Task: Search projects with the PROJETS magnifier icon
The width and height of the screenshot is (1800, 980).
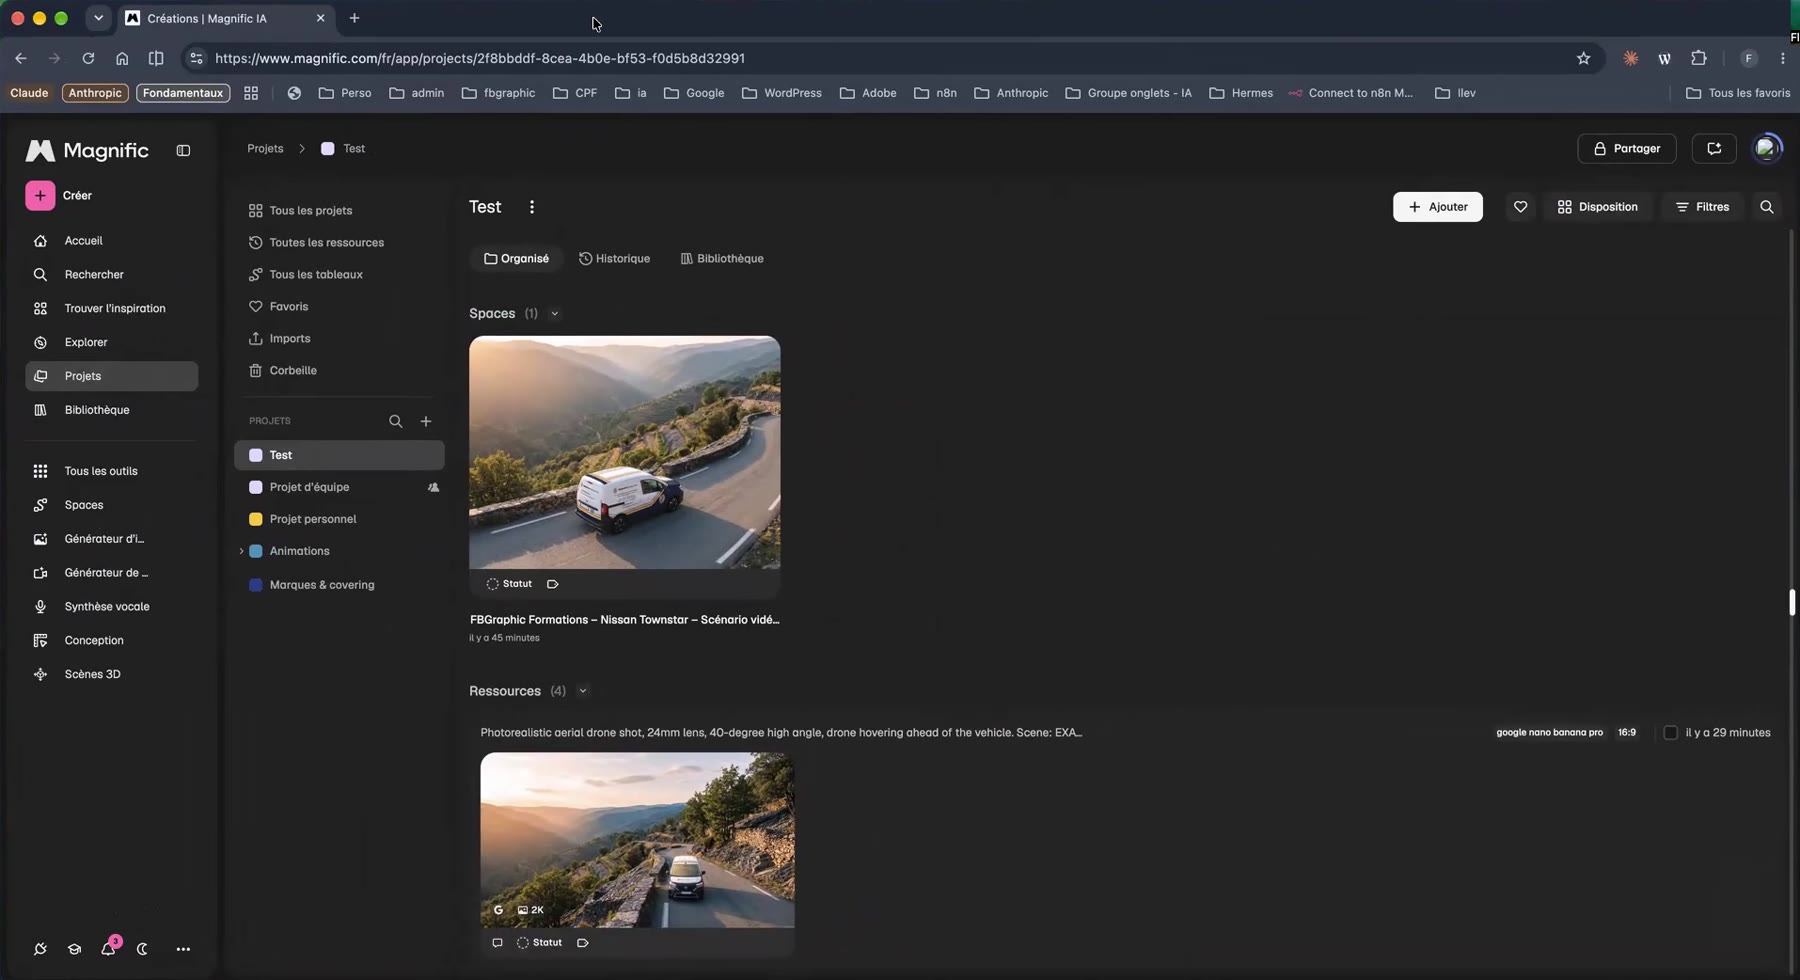Action: [x=396, y=421]
